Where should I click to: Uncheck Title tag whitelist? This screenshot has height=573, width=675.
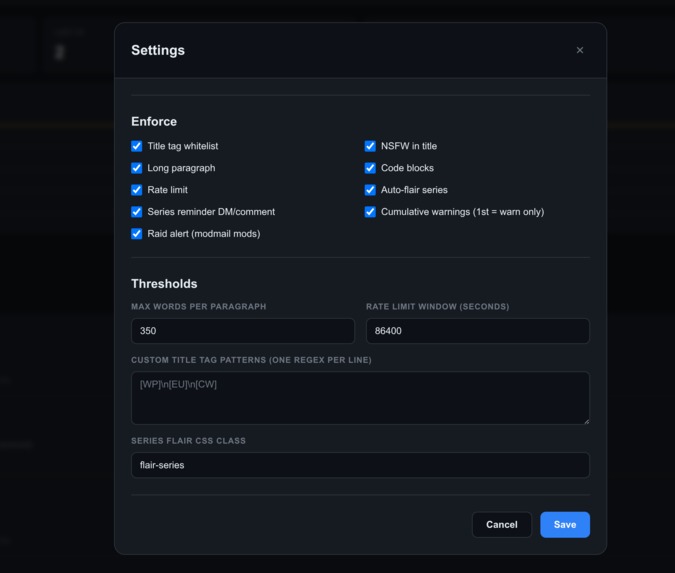136,146
